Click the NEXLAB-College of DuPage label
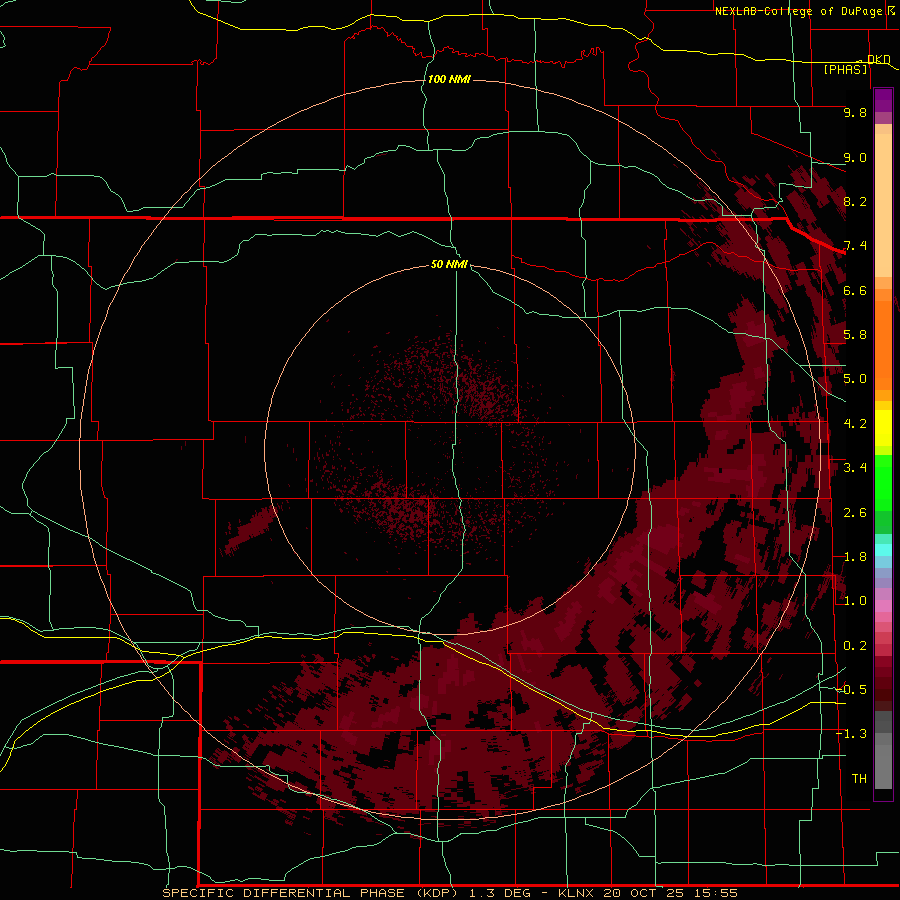This screenshot has height=900, width=900. coord(798,11)
